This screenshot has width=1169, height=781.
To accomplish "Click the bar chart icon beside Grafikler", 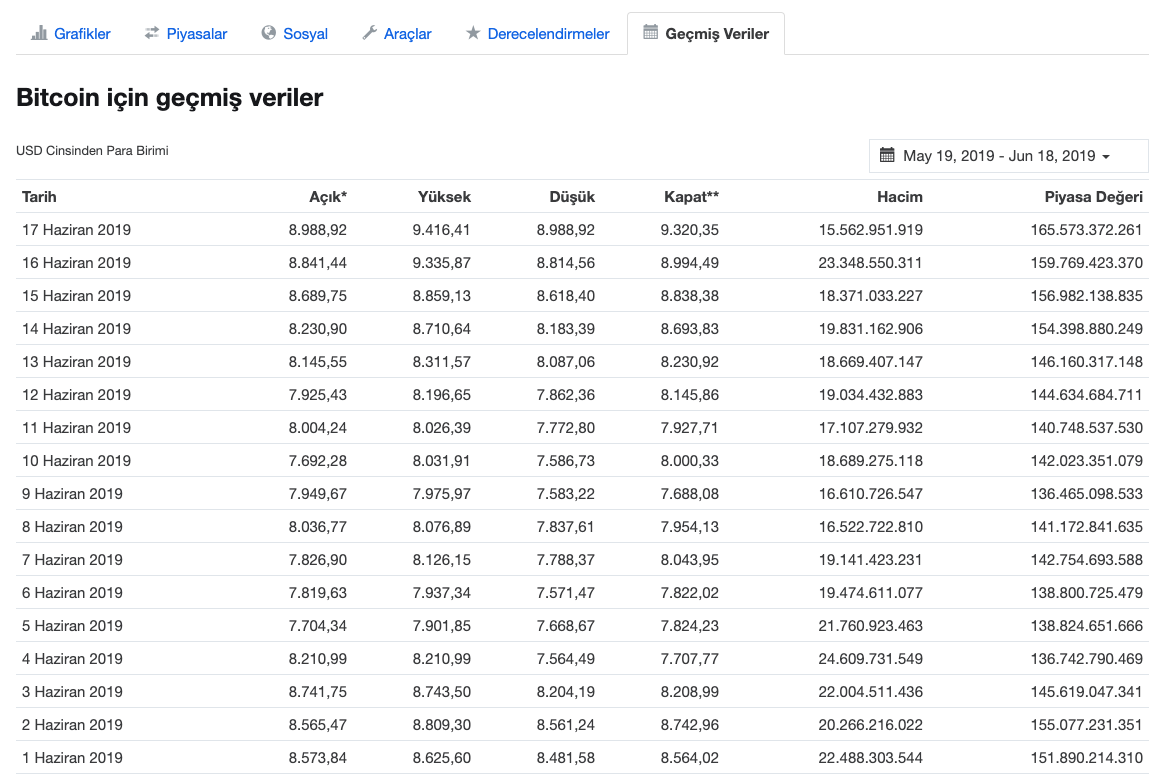I will pos(39,33).
